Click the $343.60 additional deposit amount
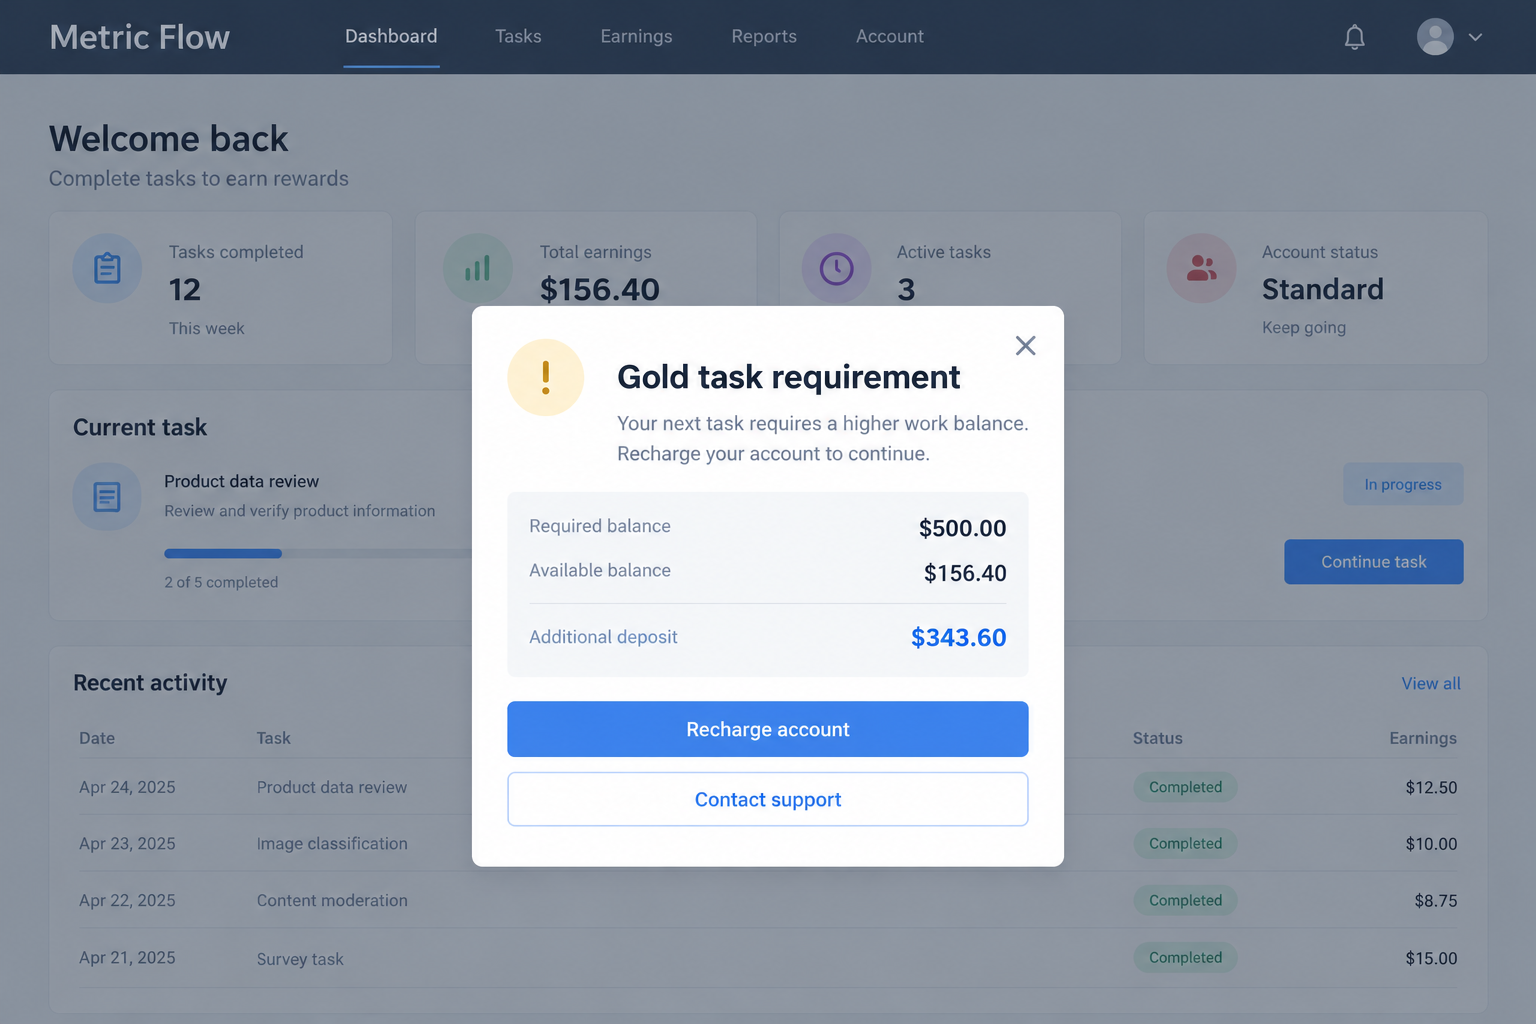Screen dimensions: 1536x1024 958,637
